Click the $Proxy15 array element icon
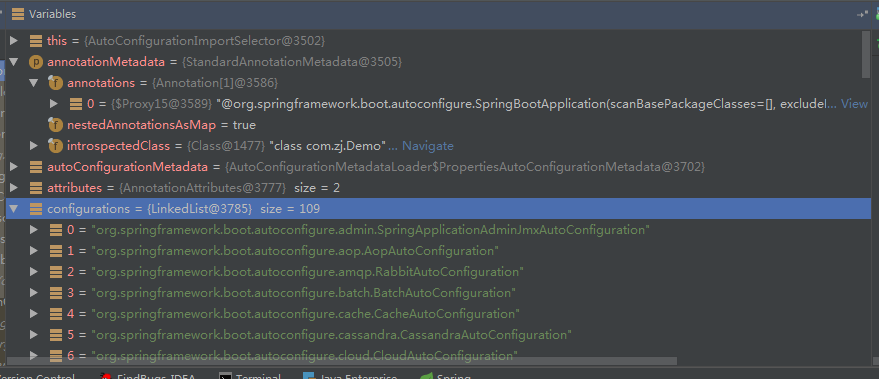The width and height of the screenshot is (879, 379). click(76, 104)
